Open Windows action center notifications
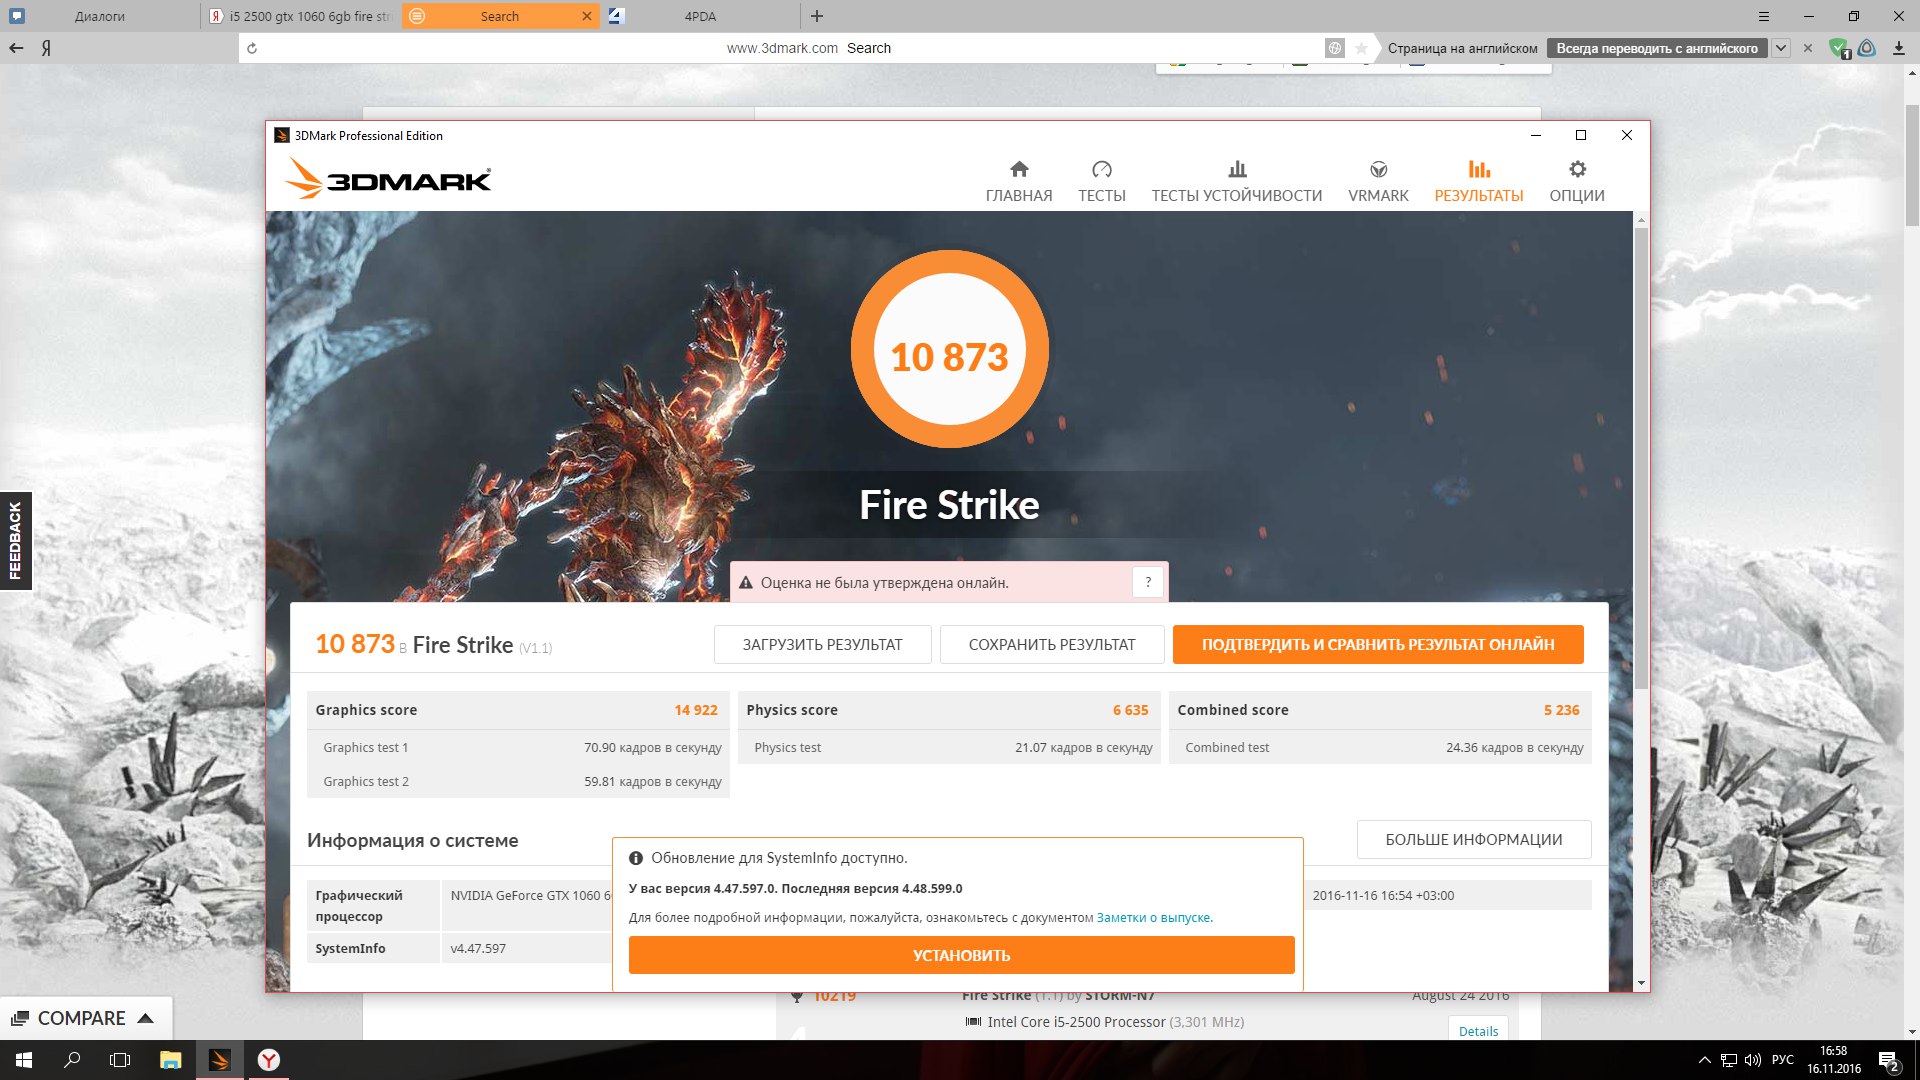Viewport: 1920px width, 1080px height. point(1888,1060)
